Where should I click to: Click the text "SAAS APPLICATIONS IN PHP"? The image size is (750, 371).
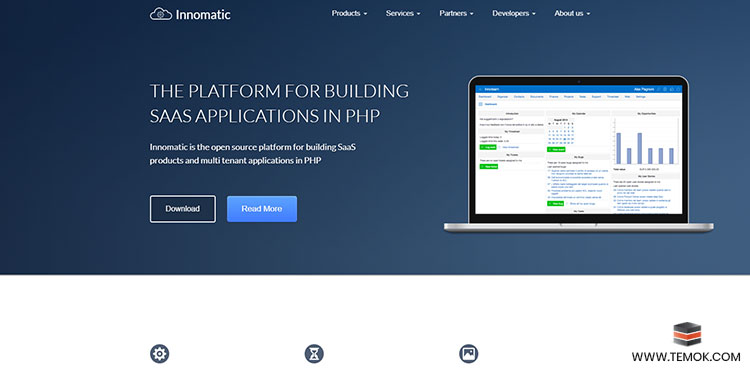265,116
